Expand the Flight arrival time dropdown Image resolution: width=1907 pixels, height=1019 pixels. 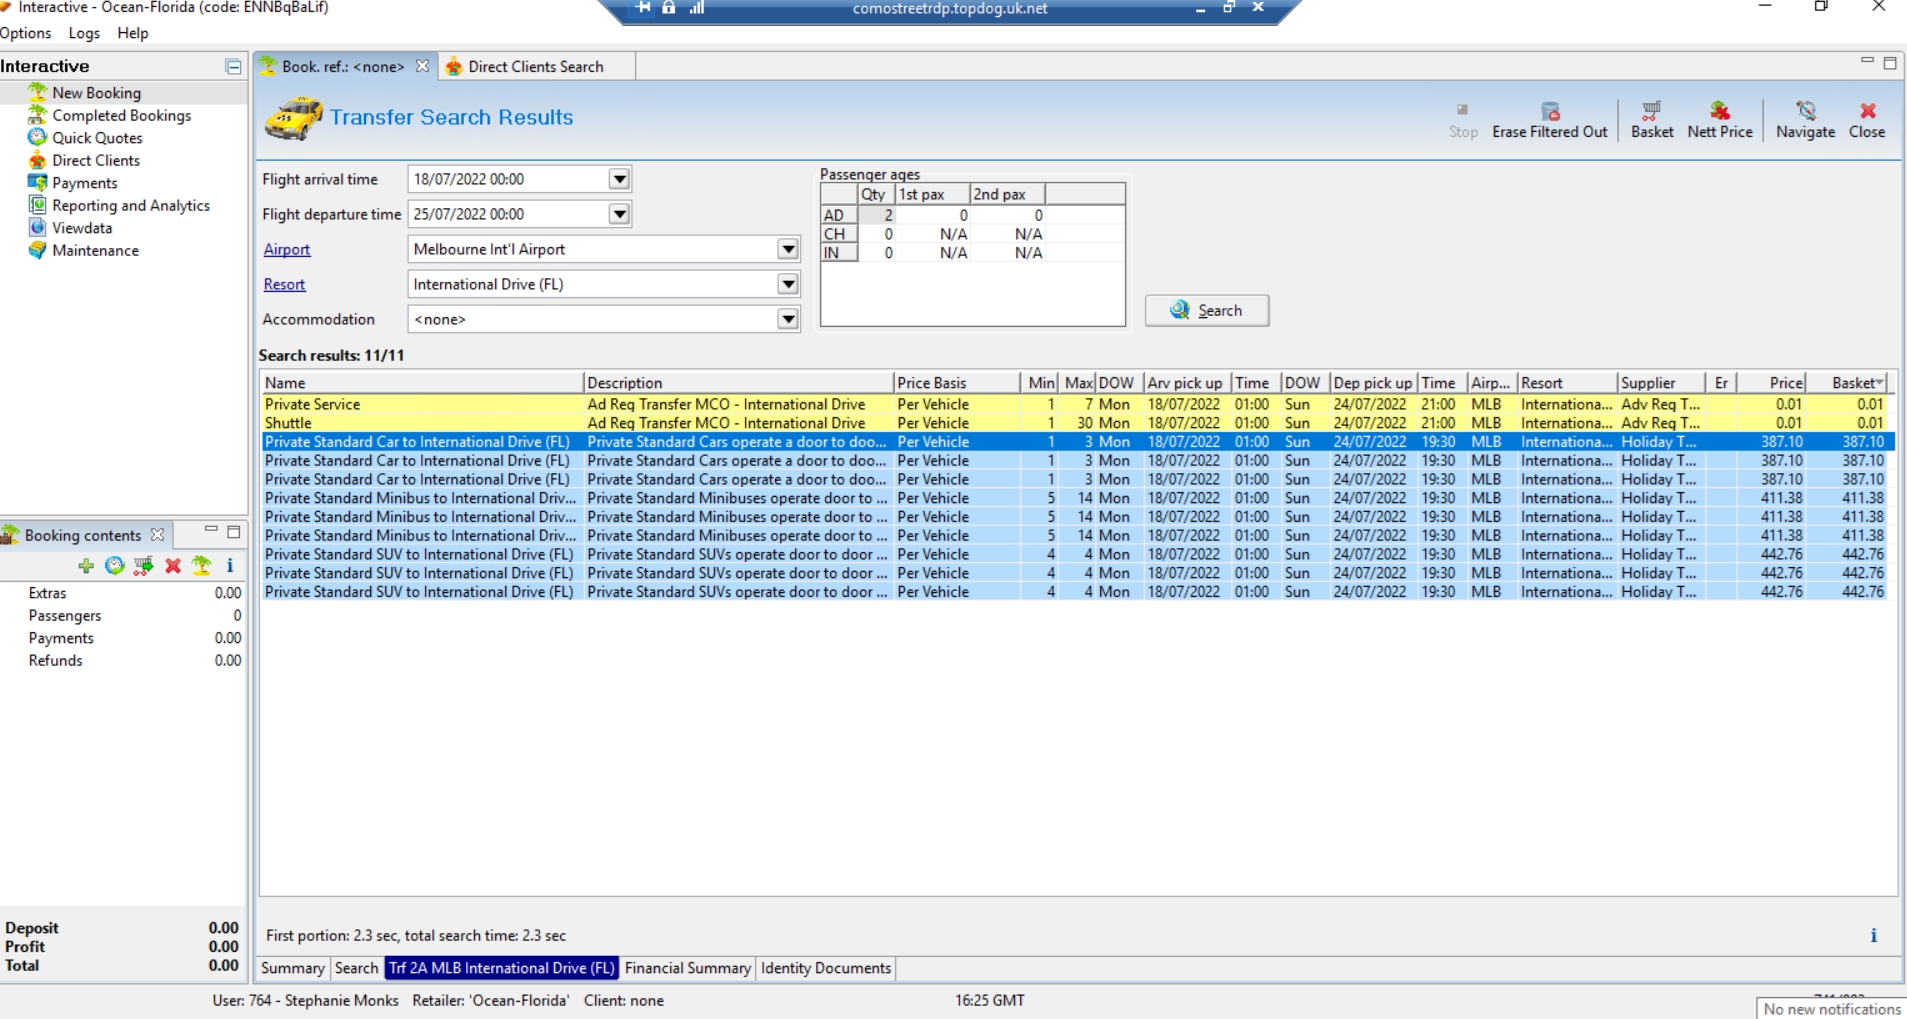click(x=619, y=180)
